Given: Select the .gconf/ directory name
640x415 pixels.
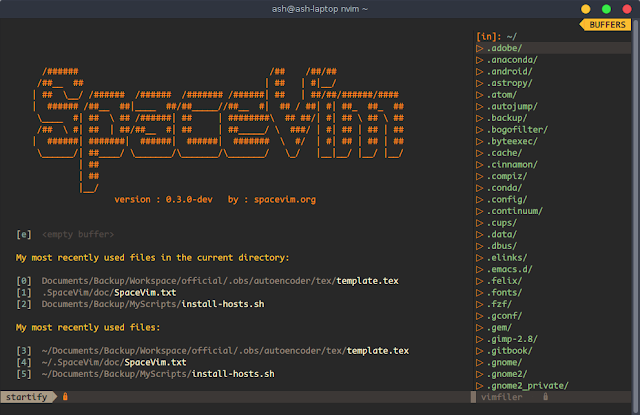Looking at the screenshot, I should point(504,316).
